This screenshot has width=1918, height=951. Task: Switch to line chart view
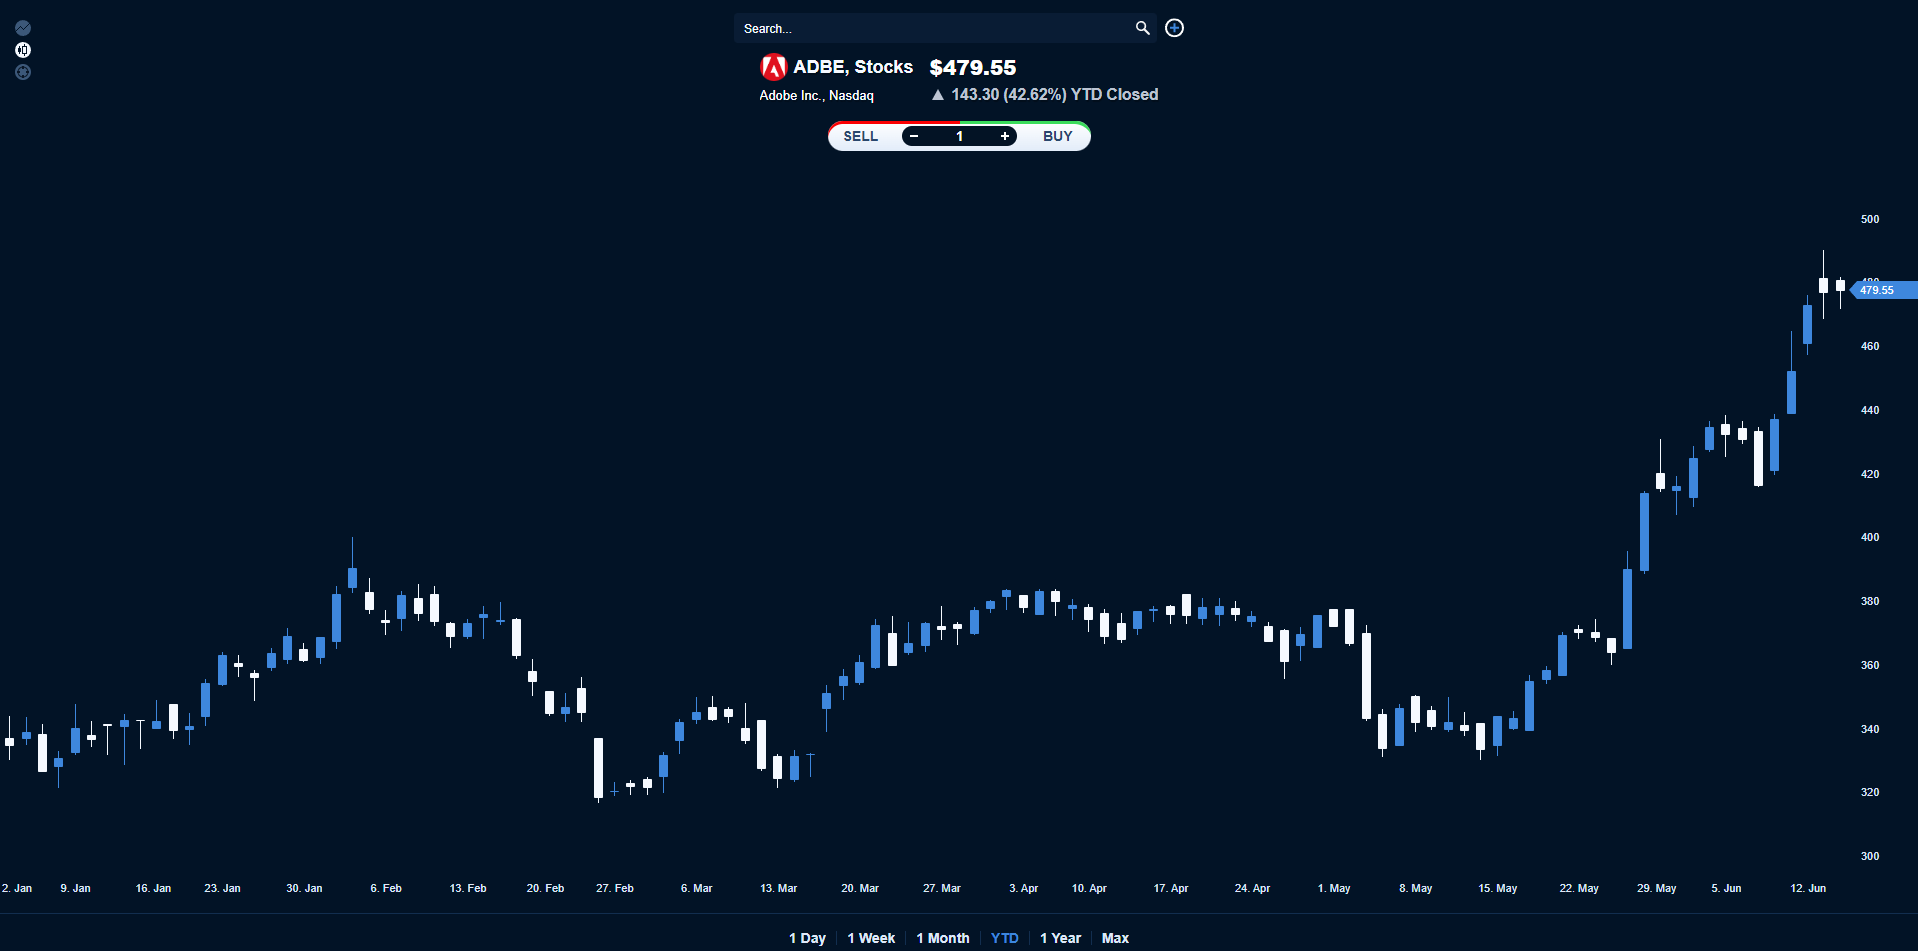[x=23, y=28]
